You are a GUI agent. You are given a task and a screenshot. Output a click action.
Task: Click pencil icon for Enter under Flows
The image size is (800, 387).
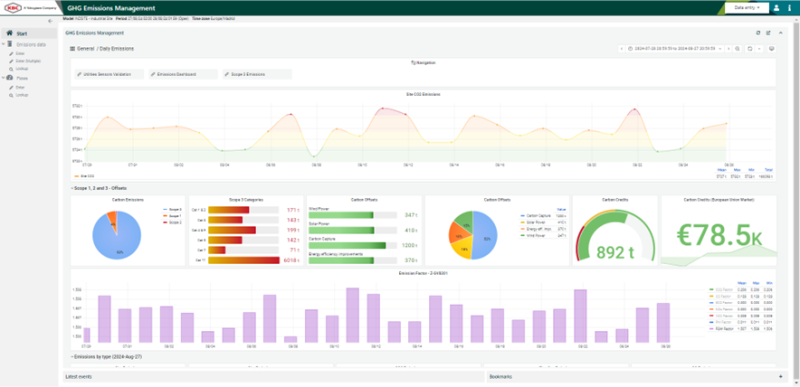[x=11, y=87]
